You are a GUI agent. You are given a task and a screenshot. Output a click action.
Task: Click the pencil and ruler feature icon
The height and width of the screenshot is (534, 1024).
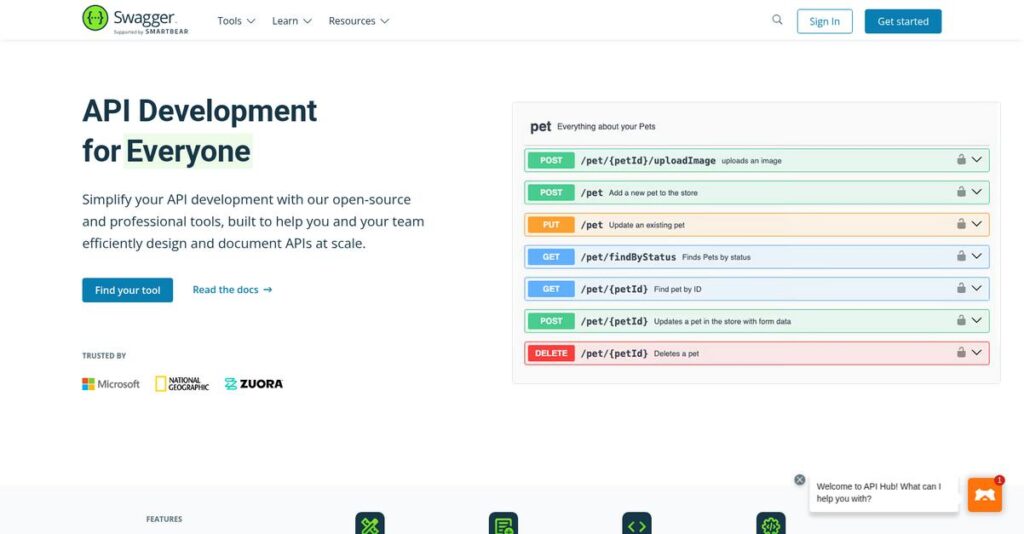pos(370,524)
